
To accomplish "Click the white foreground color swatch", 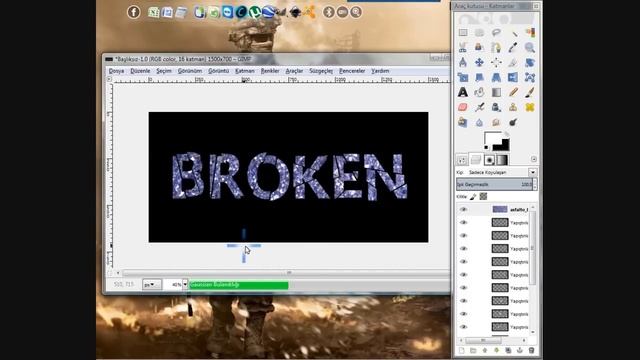I will (x=492, y=138).
